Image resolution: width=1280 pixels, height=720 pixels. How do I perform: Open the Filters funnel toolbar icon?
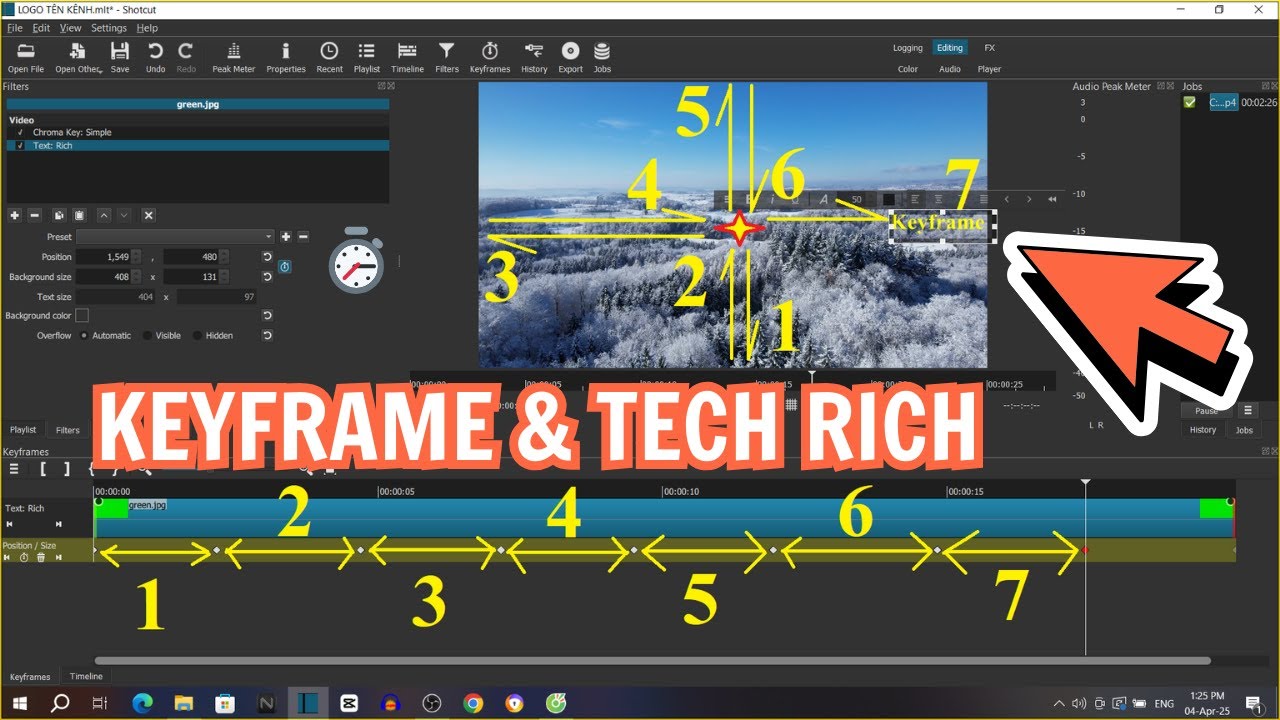point(447,51)
